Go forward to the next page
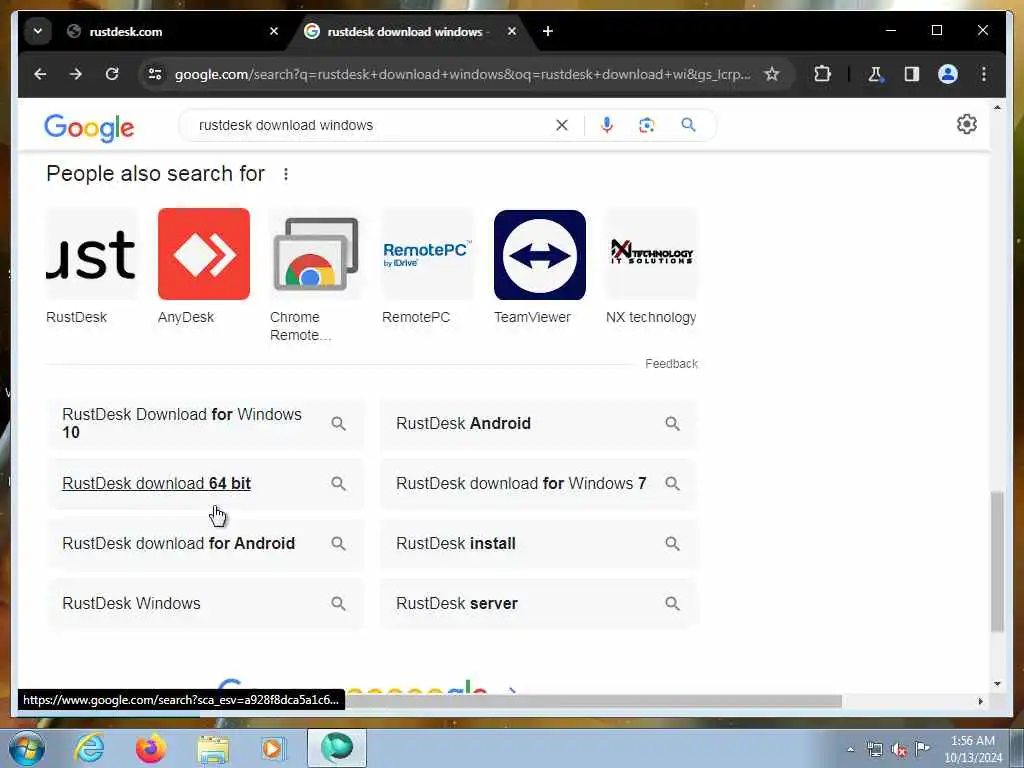This screenshot has width=1024, height=768. coord(76,74)
